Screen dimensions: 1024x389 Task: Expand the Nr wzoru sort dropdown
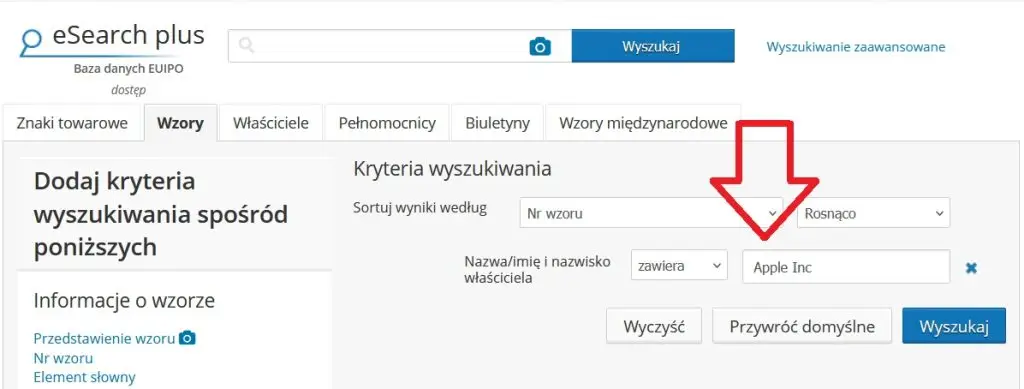pos(651,213)
